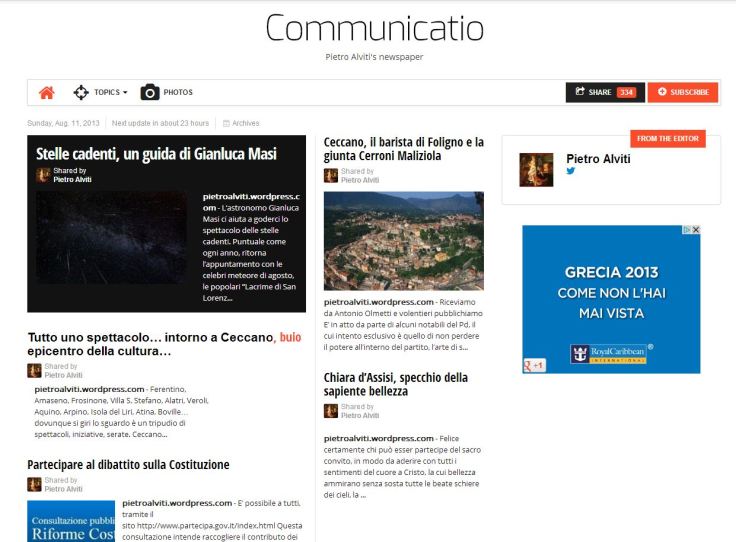Open the Ceccano barista di Foligno article
This screenshot has height=542, width=736.
tap(403, 149)
